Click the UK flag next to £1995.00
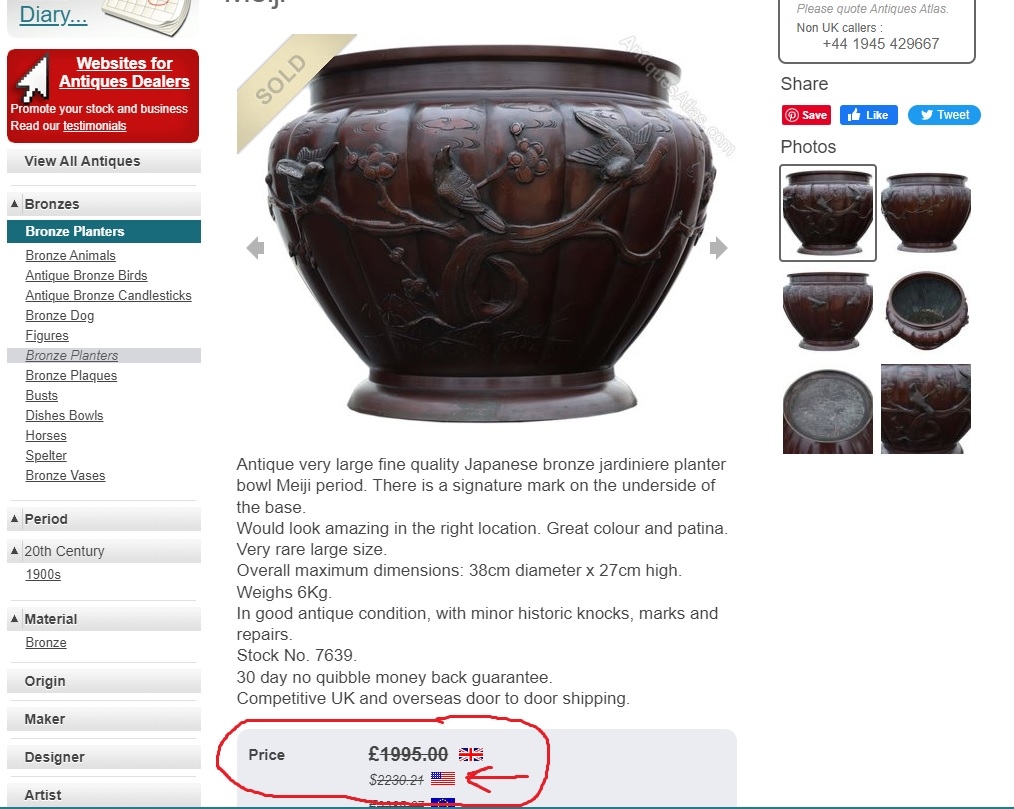This screenshot has height=809, width=1014. click(x=471, y=754)
